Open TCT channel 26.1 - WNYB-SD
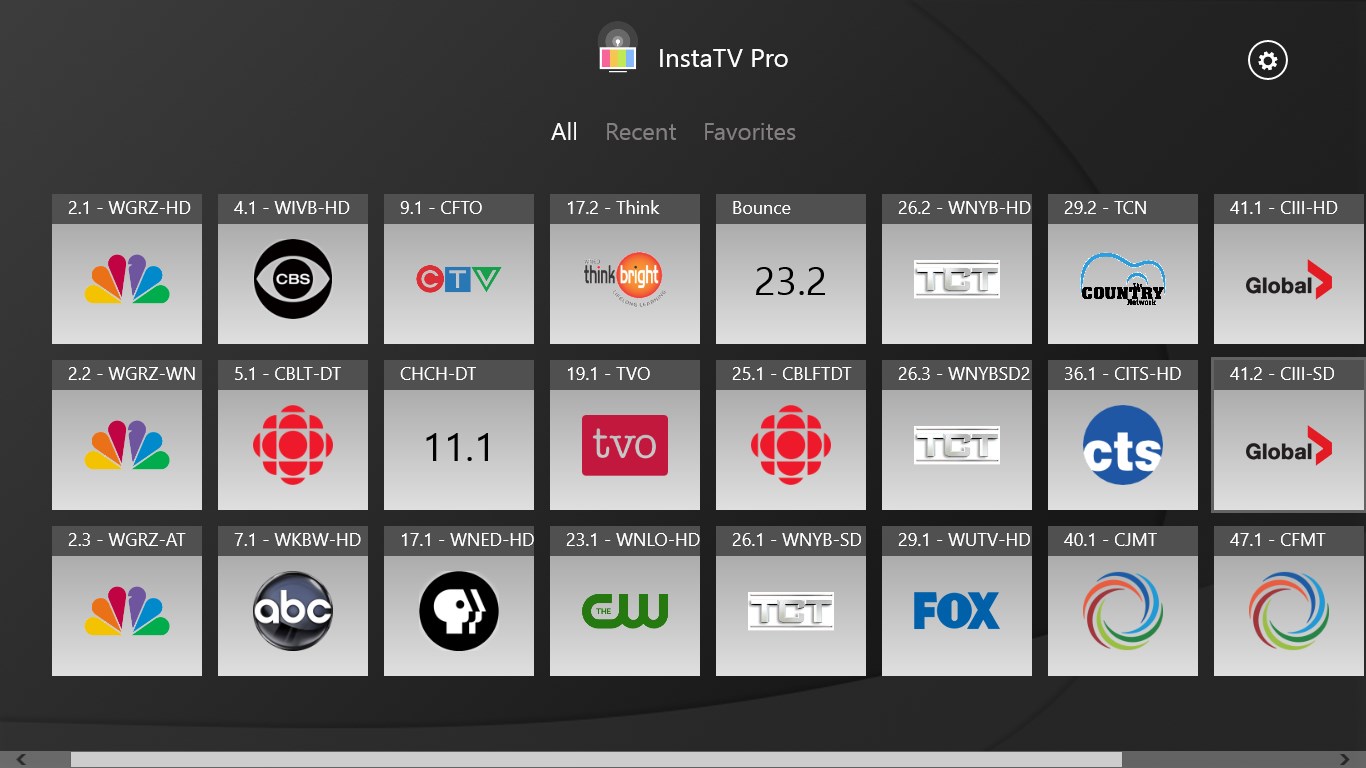Viewport: 1366px width, 768px height. 791,601
